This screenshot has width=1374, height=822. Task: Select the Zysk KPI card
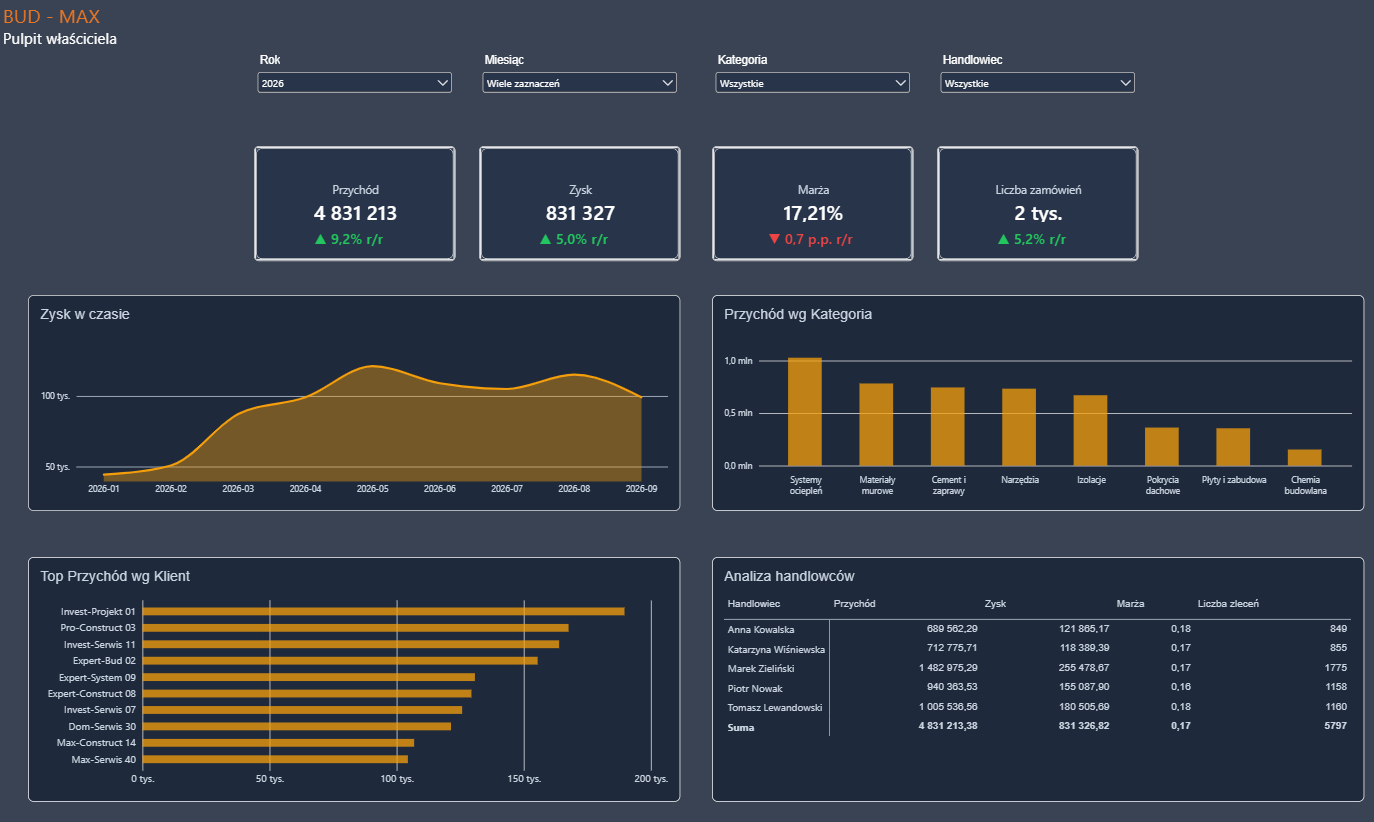pyautogui.click(x=580, y=204)
